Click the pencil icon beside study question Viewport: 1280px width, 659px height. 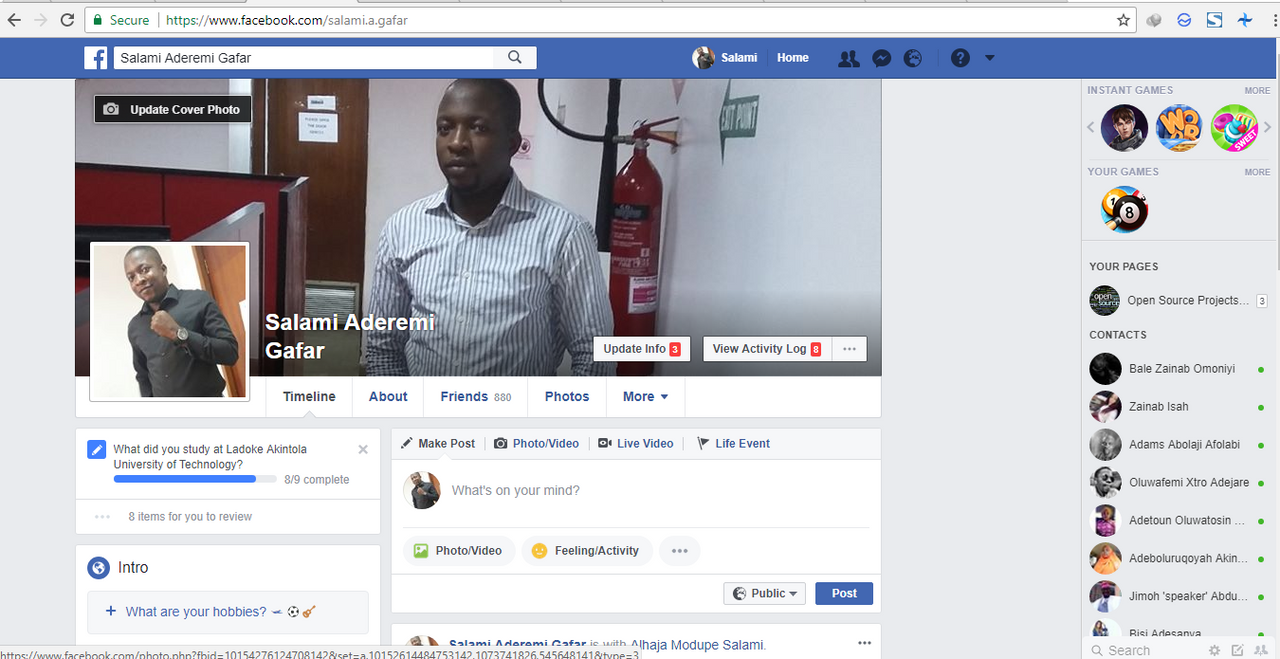point(96,450)
